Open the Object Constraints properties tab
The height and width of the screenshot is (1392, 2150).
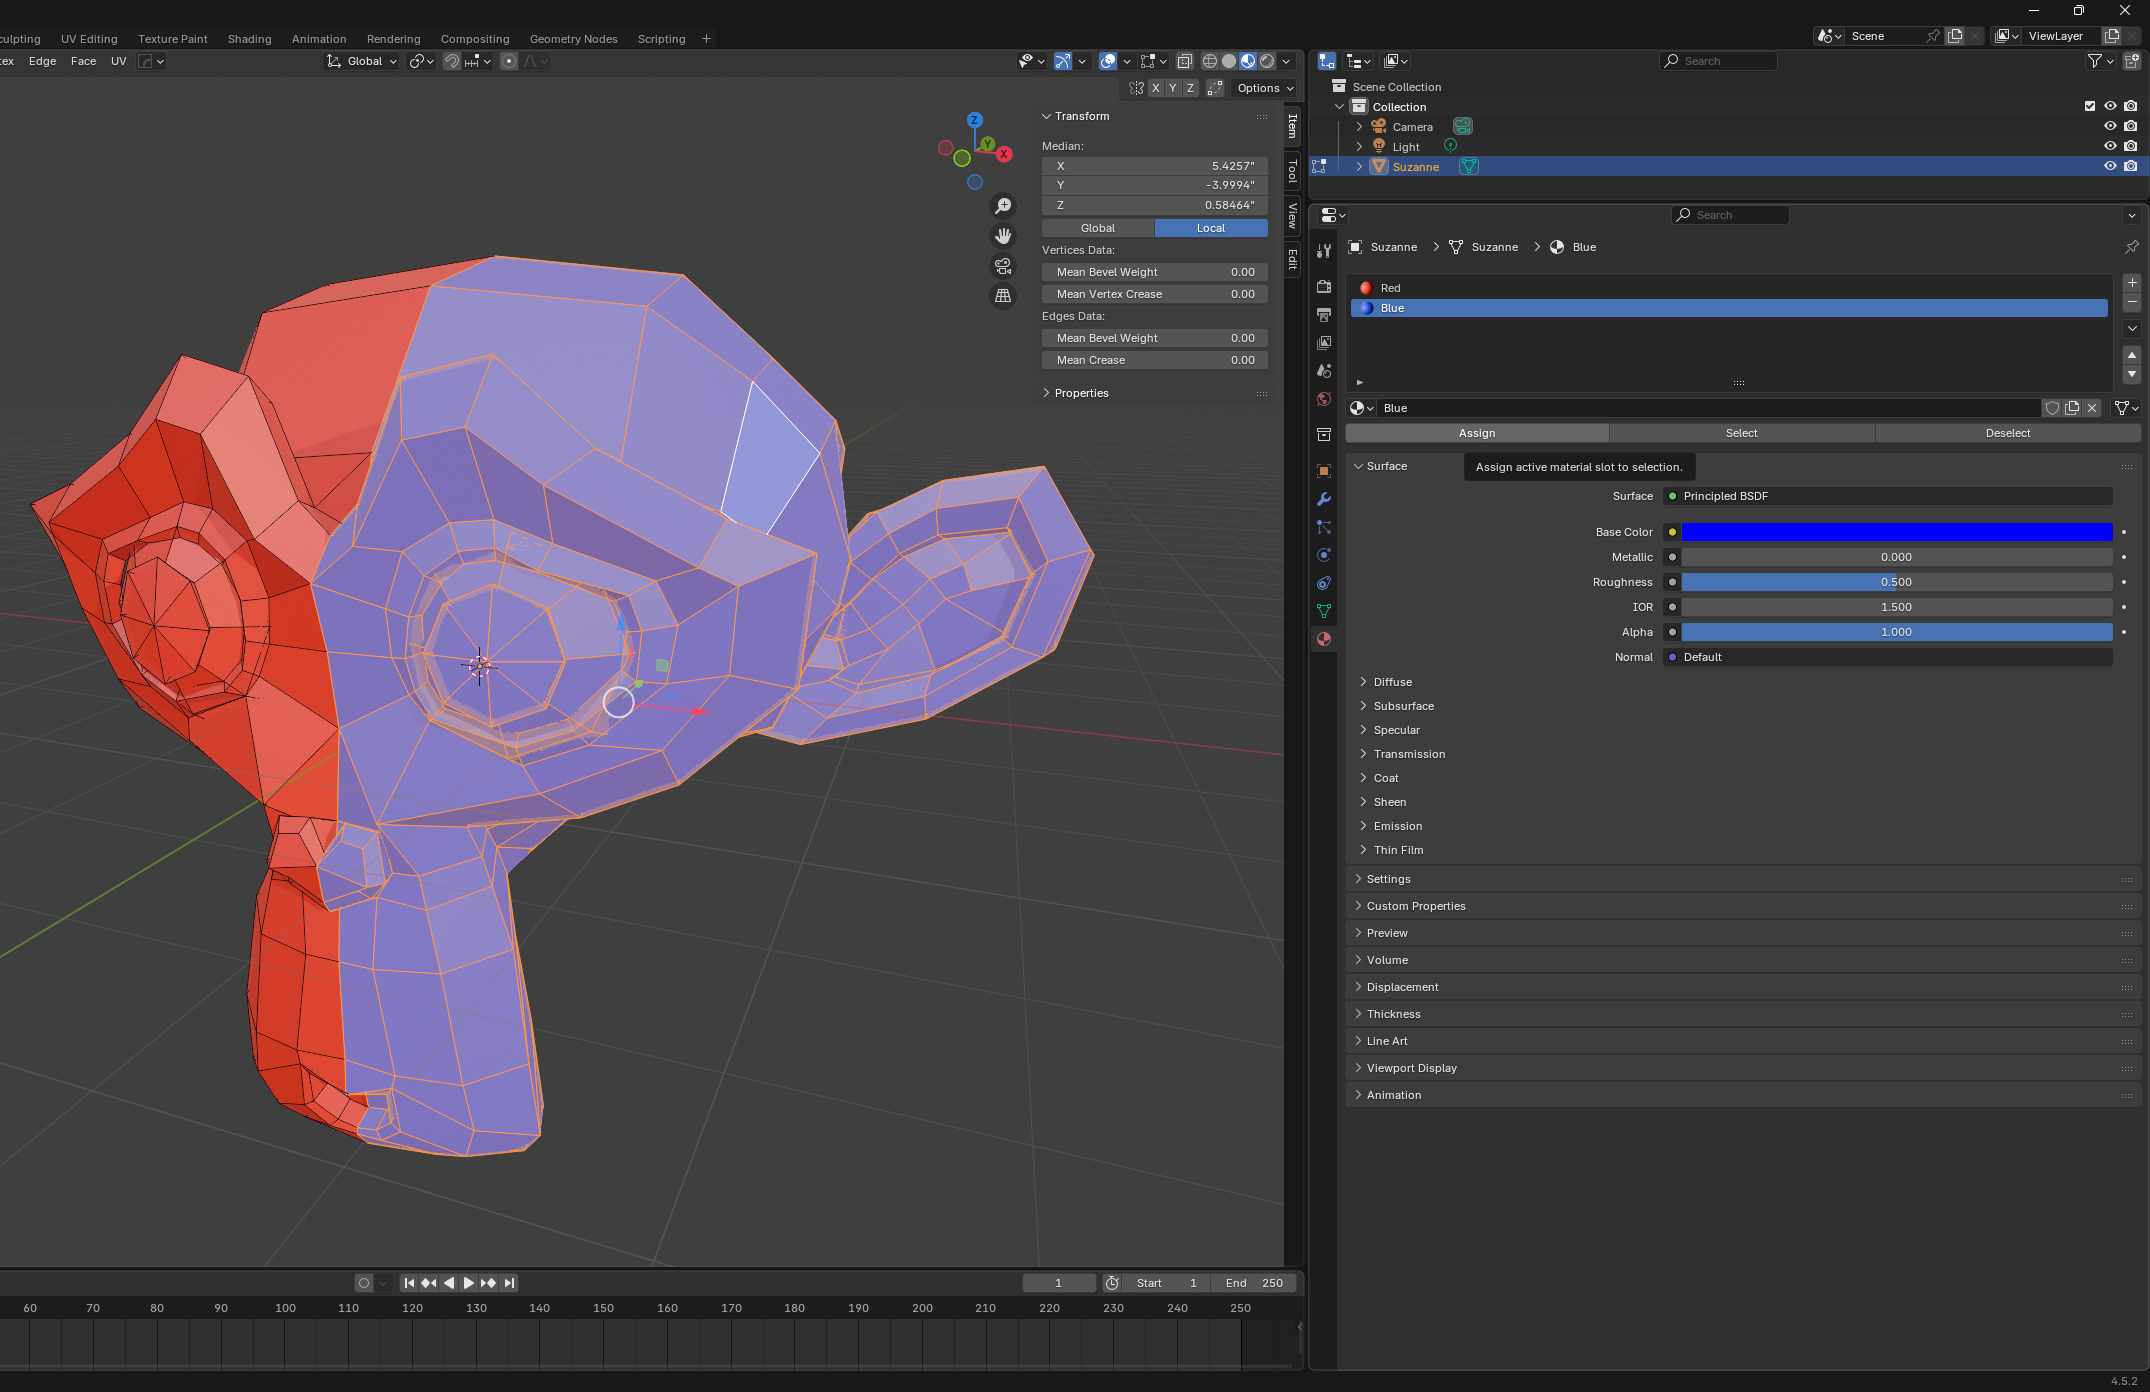tap(1323, 582)
